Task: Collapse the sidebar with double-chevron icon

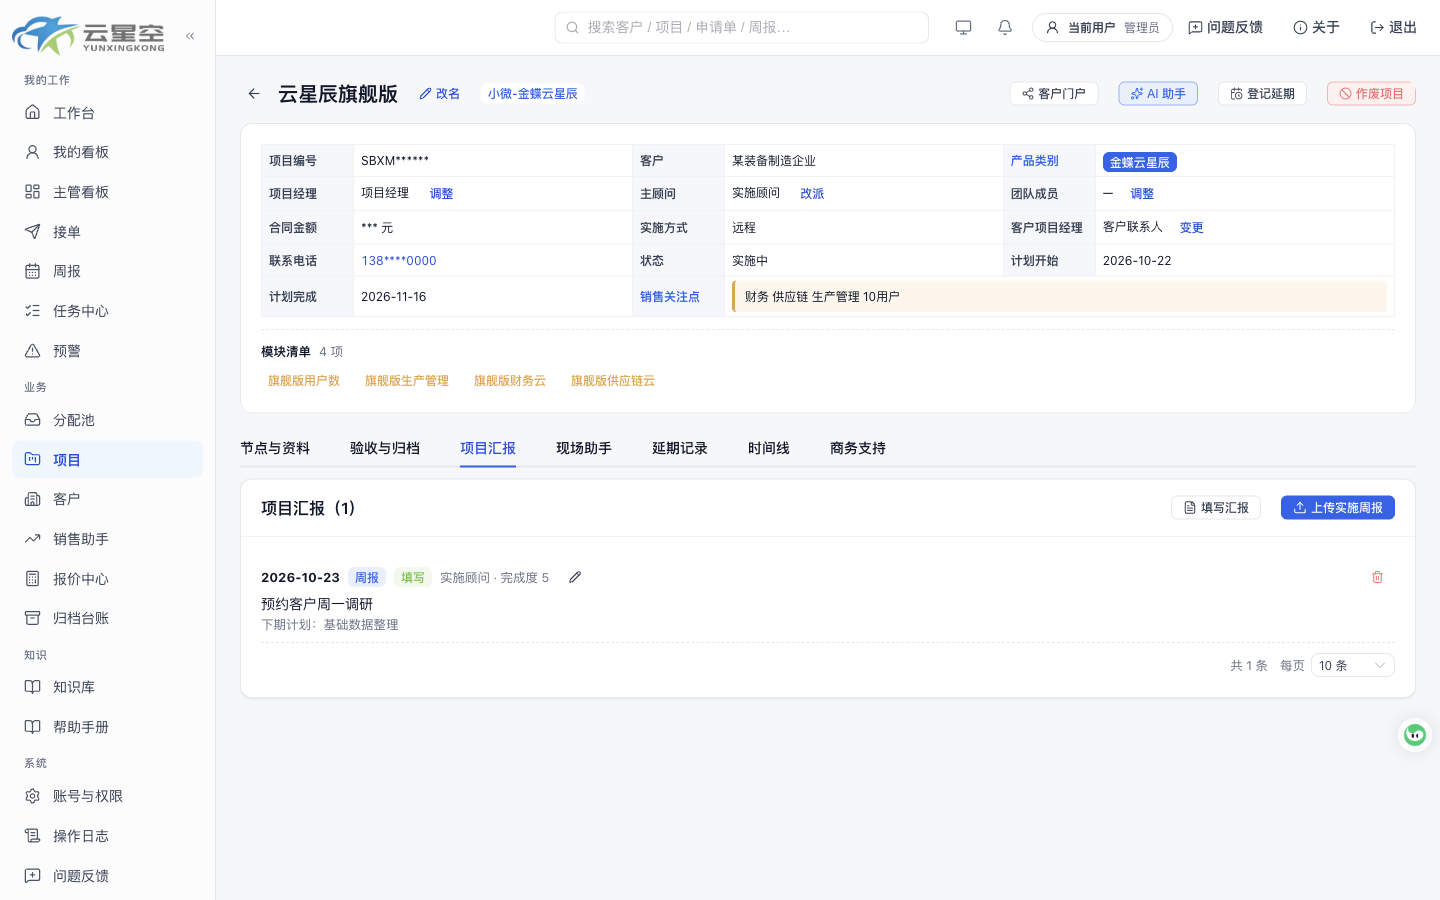Action: [190, 36]
